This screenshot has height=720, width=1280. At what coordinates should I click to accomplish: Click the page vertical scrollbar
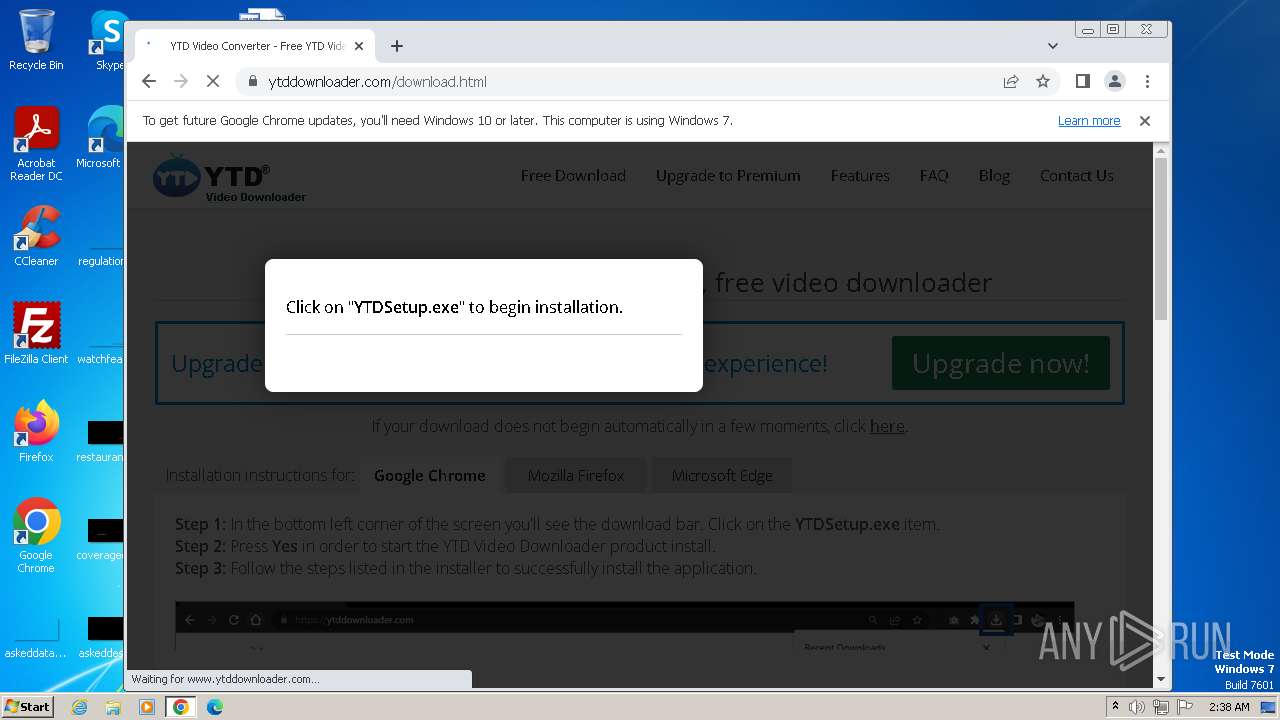click(1160, 238)
